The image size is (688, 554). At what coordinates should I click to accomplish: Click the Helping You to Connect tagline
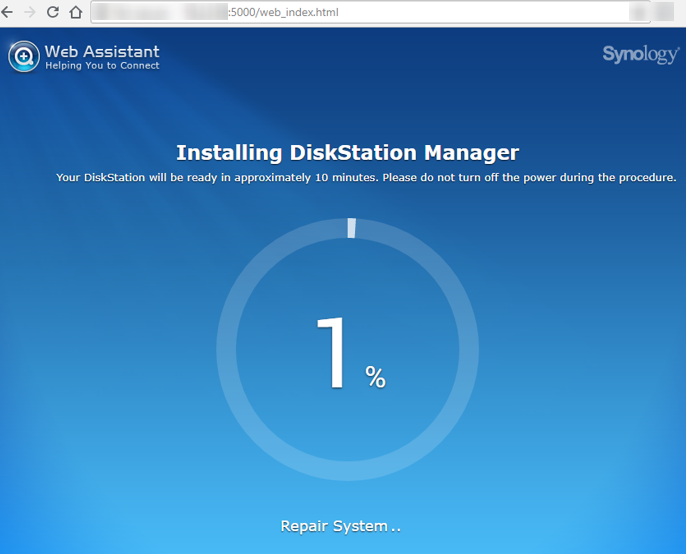102,66
